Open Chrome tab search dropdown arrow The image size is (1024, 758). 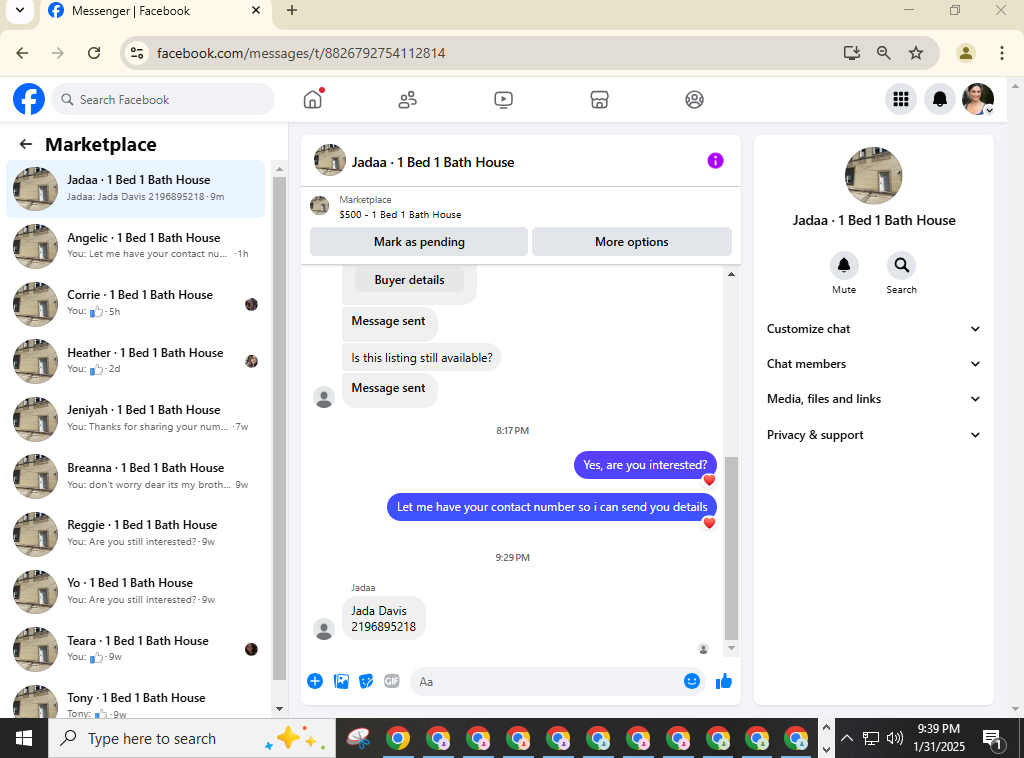(x=20, y=10)
